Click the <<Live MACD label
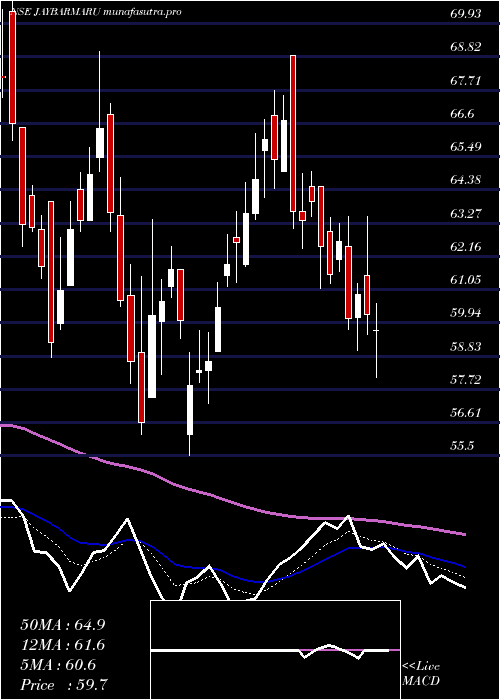This screenshot has width=500, height=700. (x=421, y=674)
